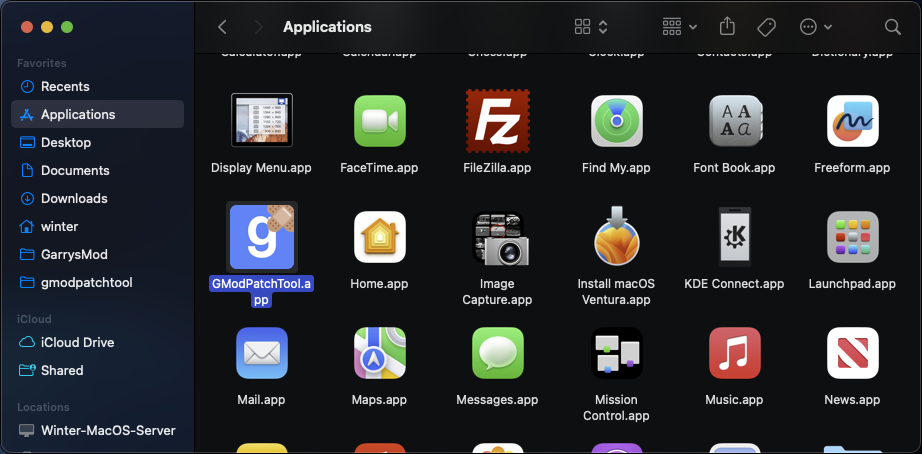Viewport: 922px width, 454px height.
Task: Click the Install macOS Ventura icon
Action: tap(615, 237)
